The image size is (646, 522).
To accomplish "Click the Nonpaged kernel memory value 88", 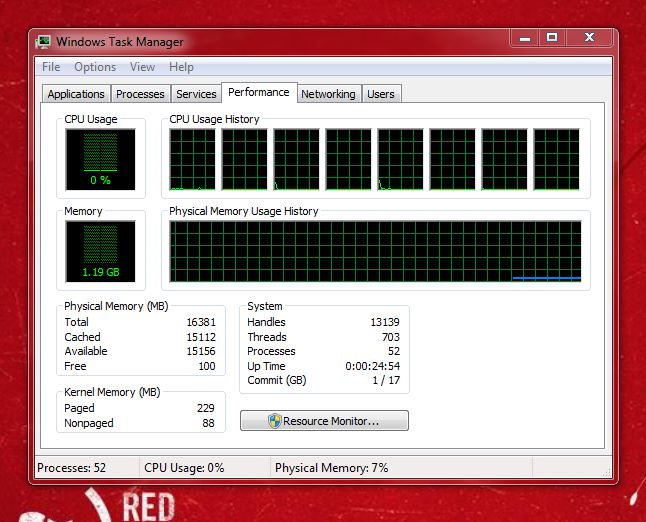I will click(208, 423).
